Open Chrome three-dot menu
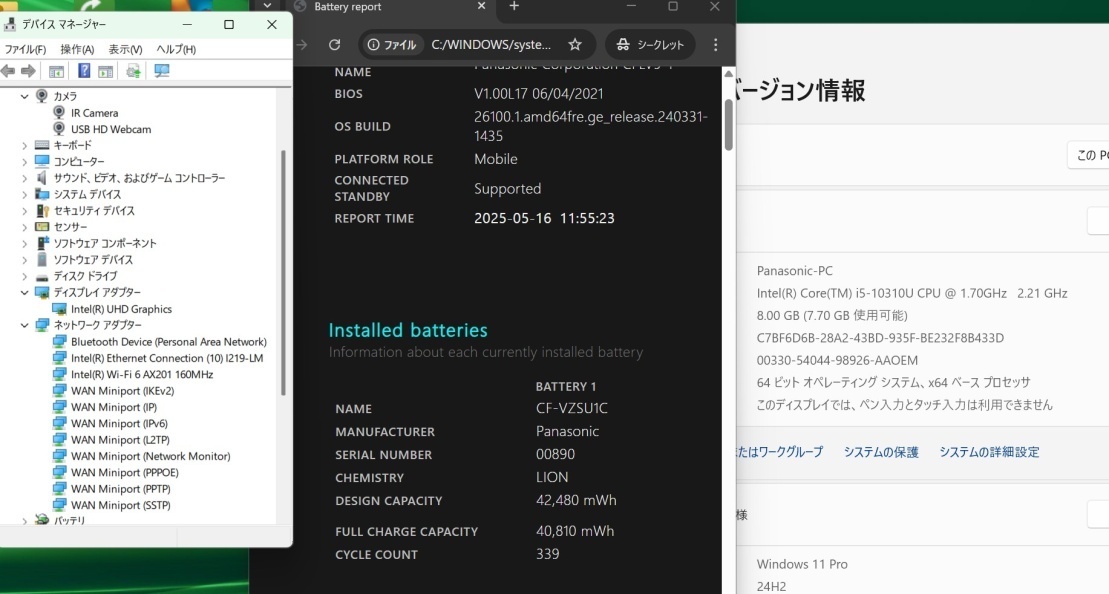 coord(716,45)
